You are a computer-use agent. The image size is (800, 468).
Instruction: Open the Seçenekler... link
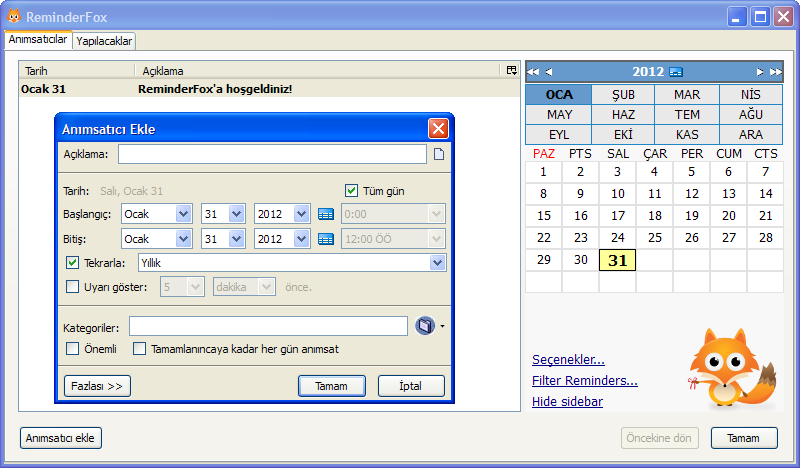(568, 360)
